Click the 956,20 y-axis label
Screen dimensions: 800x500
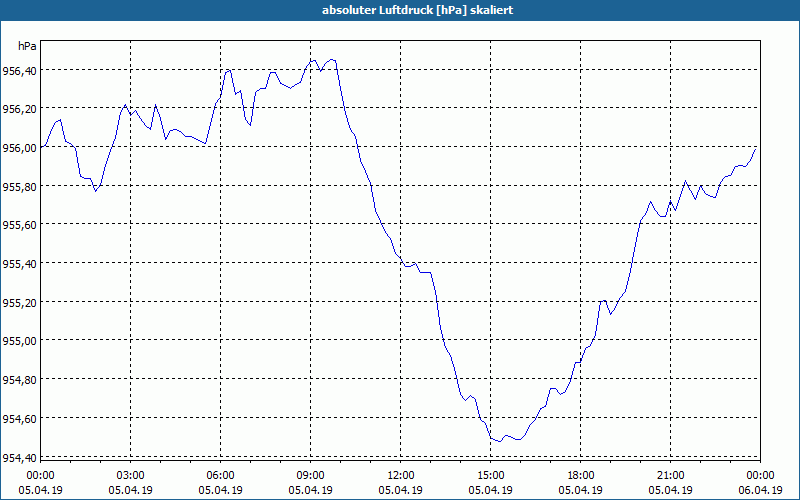[19, 109]
